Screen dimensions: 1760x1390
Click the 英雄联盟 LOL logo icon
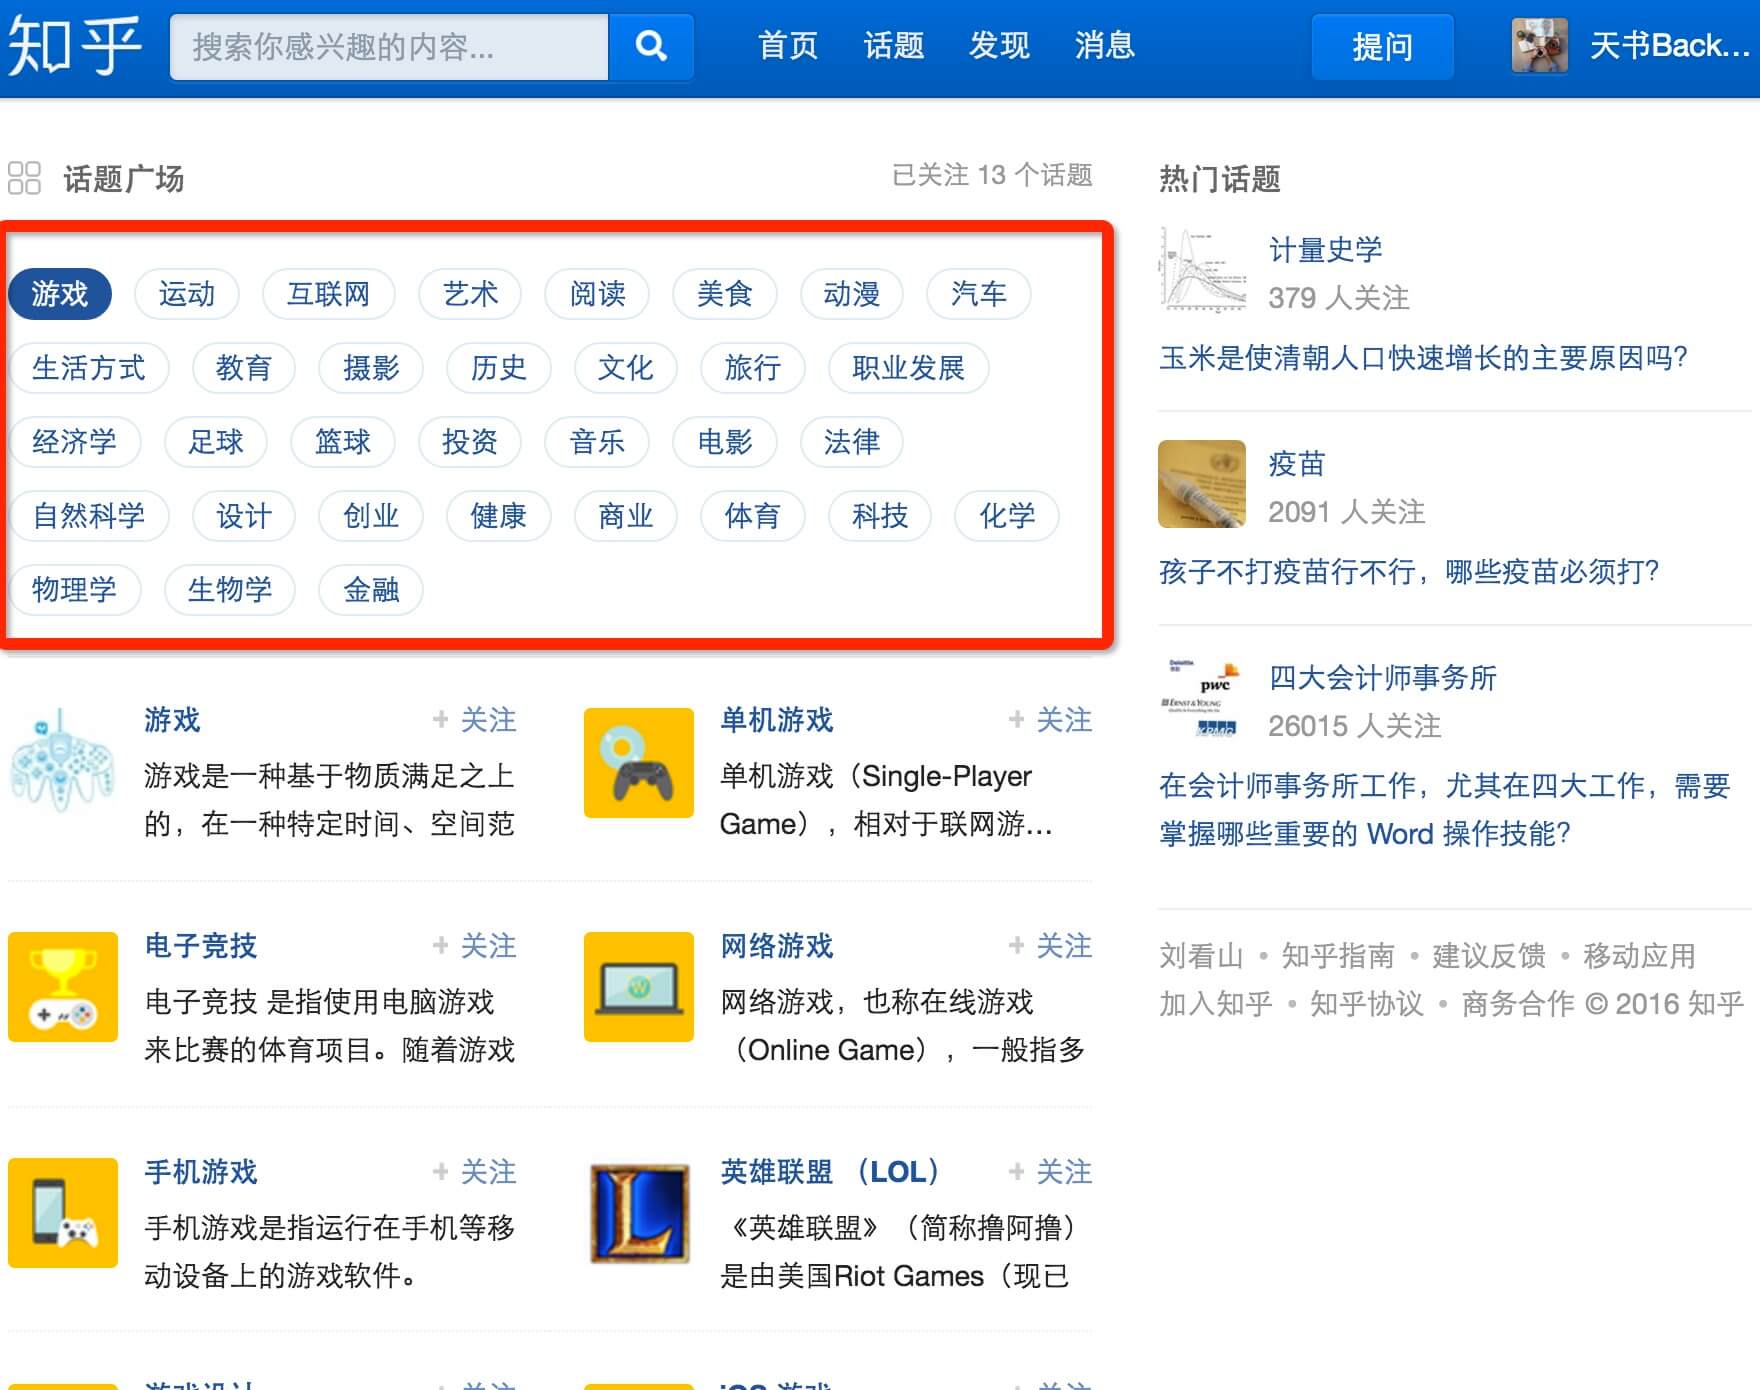(x=638, y=1212)
